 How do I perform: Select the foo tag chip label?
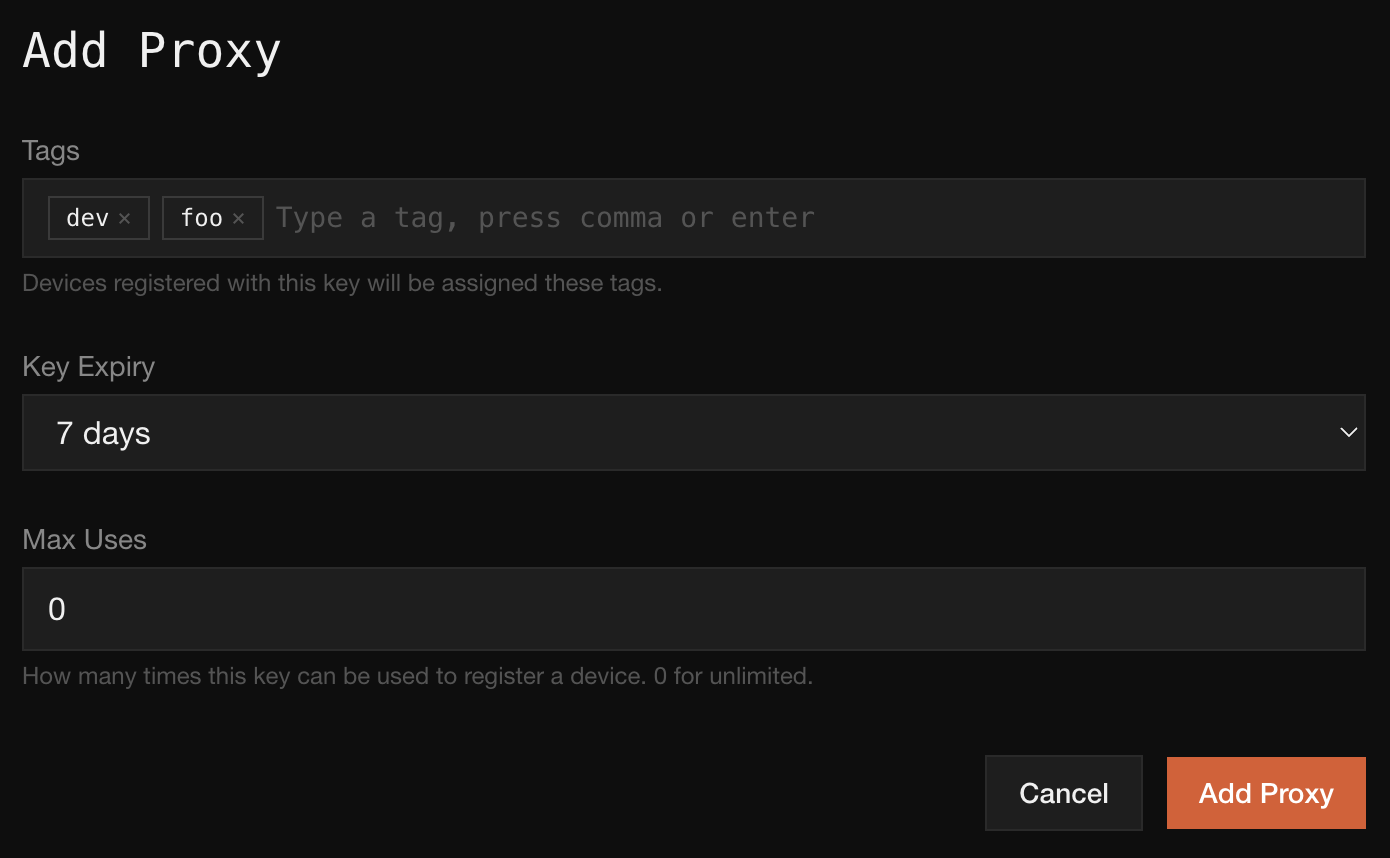tap(201, 218)
